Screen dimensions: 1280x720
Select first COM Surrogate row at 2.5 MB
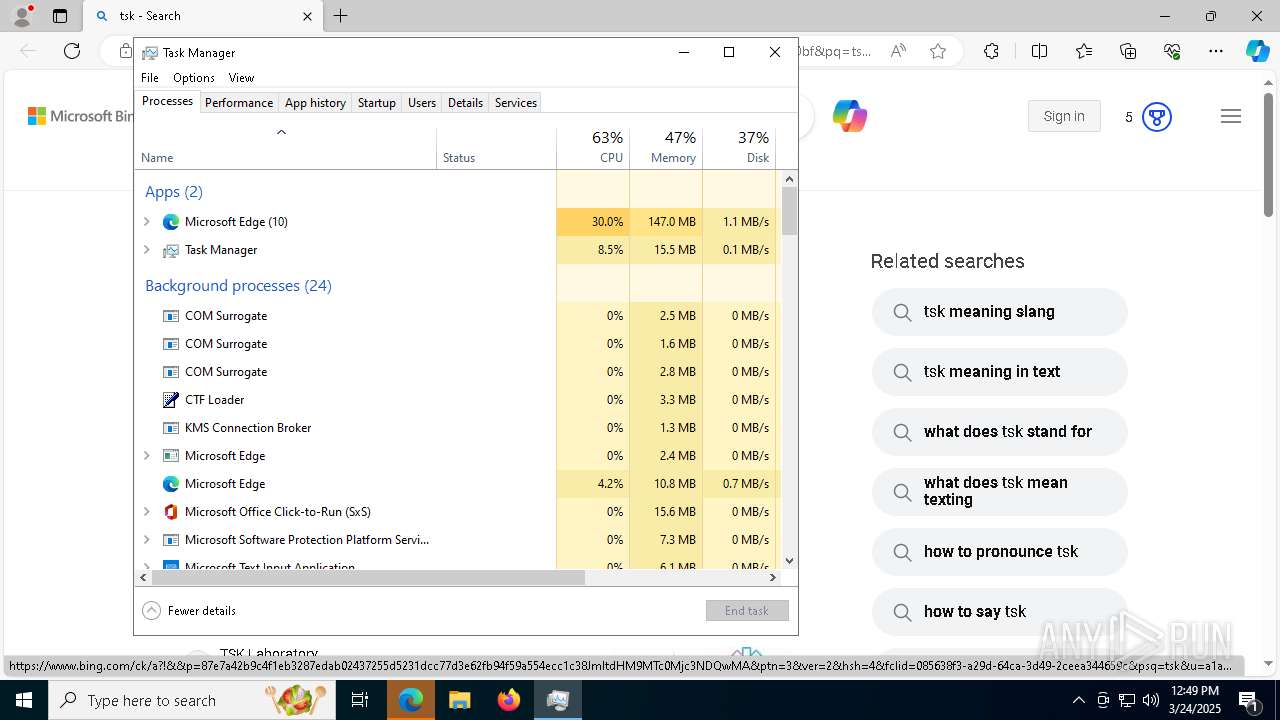(456, 316)
